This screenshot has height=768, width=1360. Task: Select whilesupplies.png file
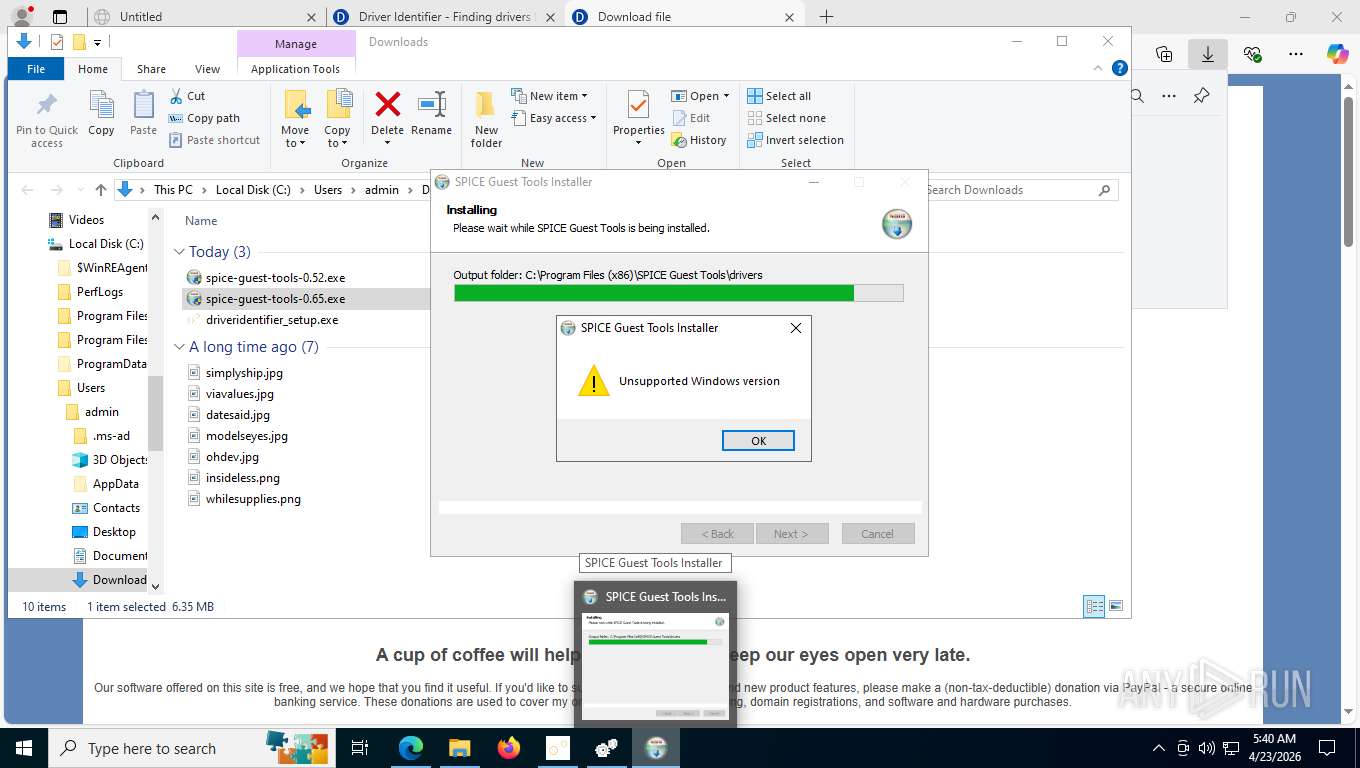click(x=253, y=499)
